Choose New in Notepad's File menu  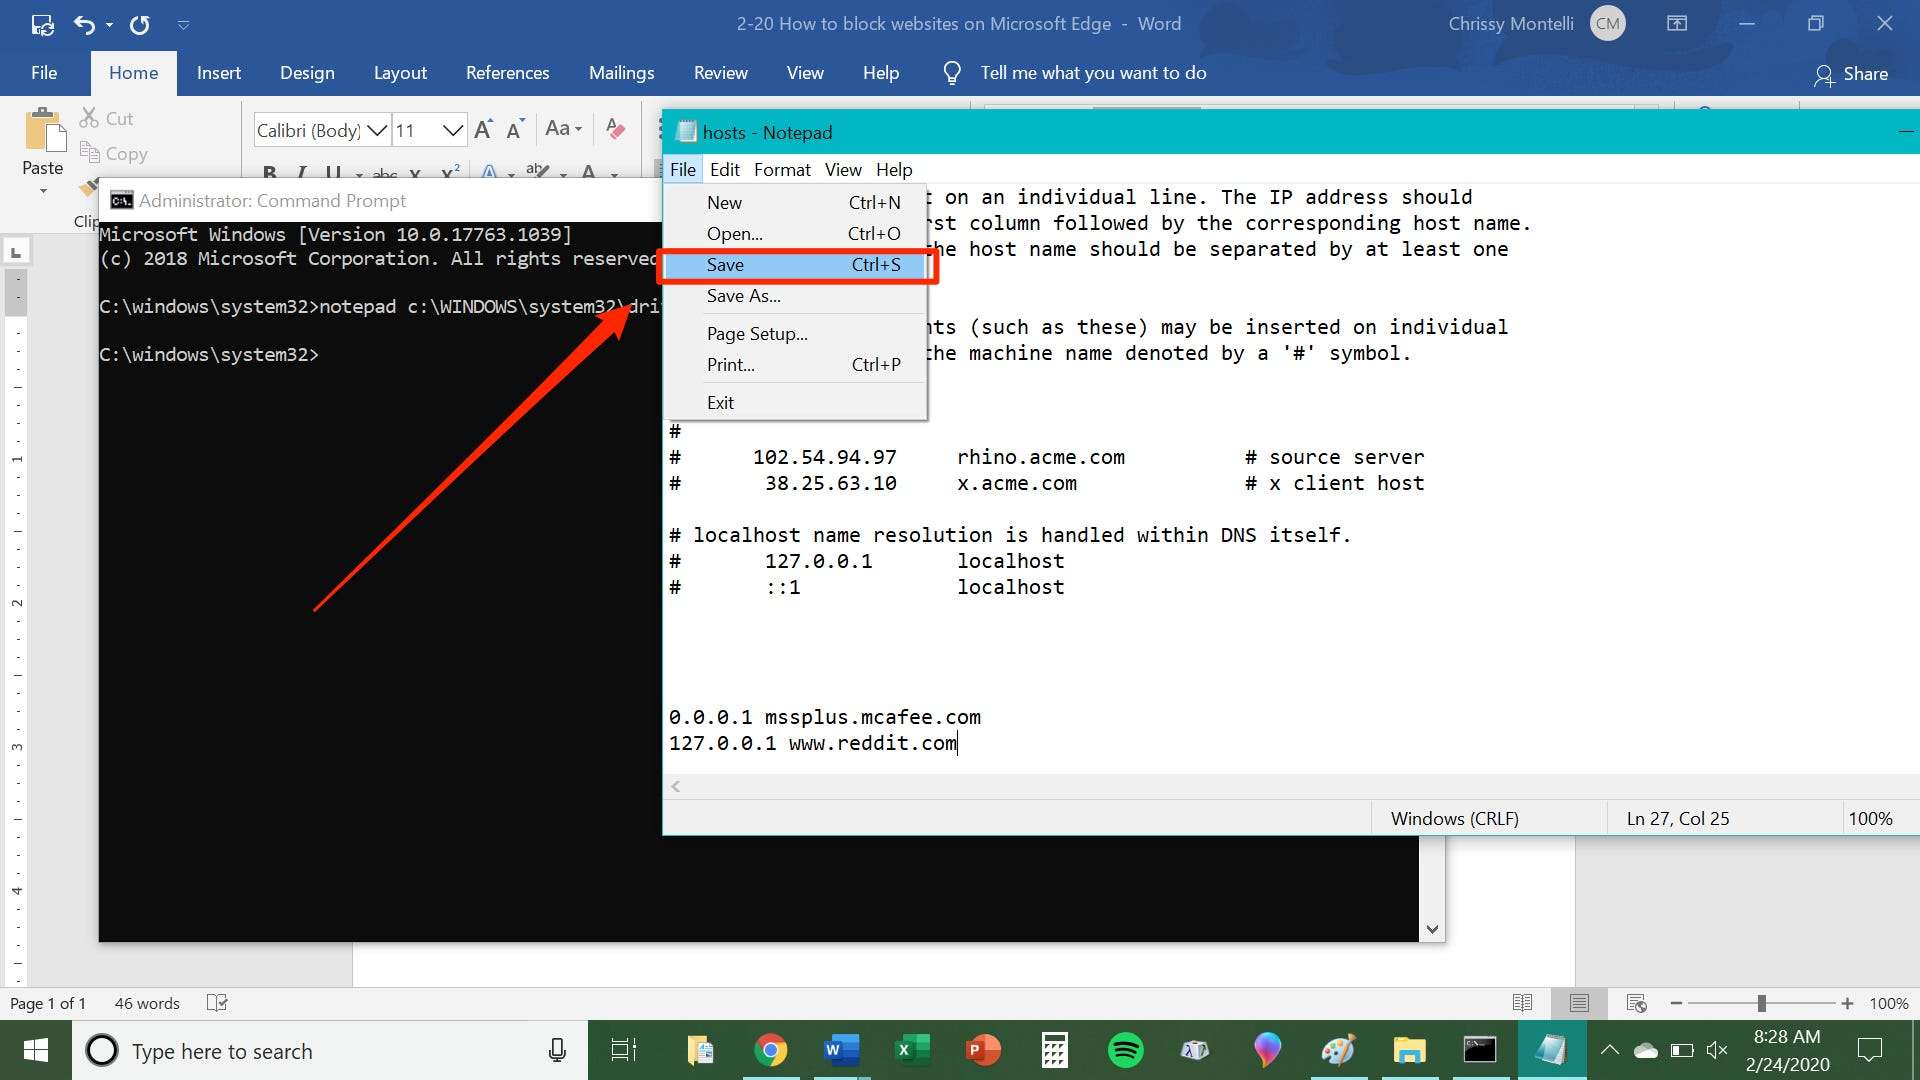(x=797, y=202)
